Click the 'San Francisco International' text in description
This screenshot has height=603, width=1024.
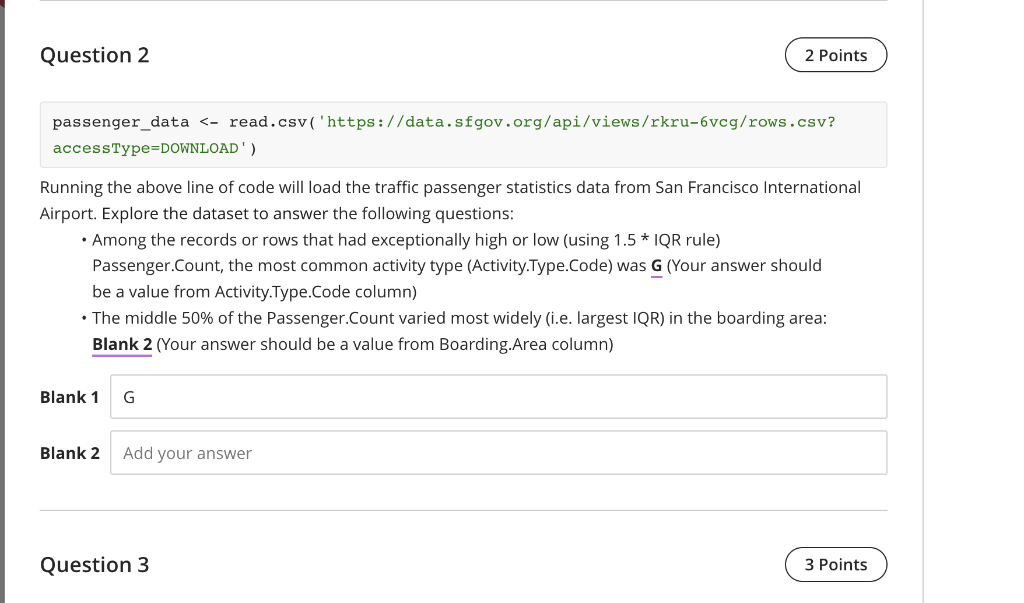click(758, 187)
